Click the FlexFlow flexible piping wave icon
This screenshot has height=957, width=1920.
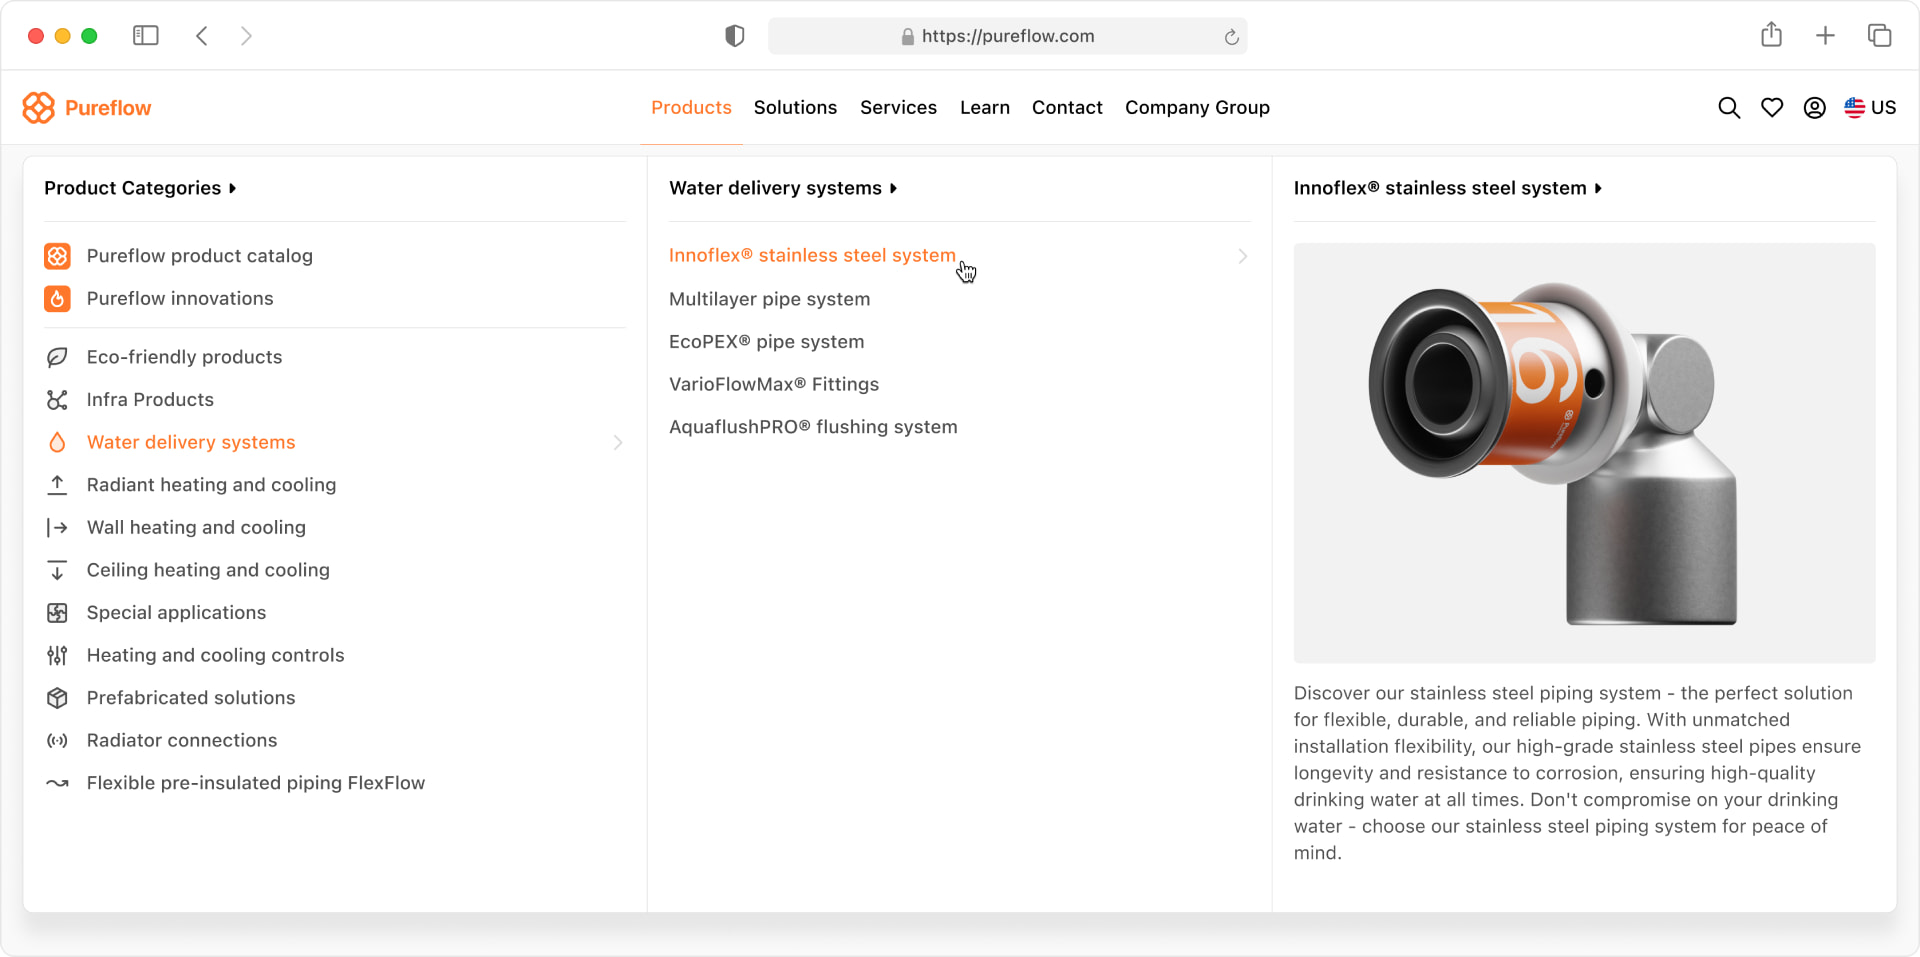57,783
